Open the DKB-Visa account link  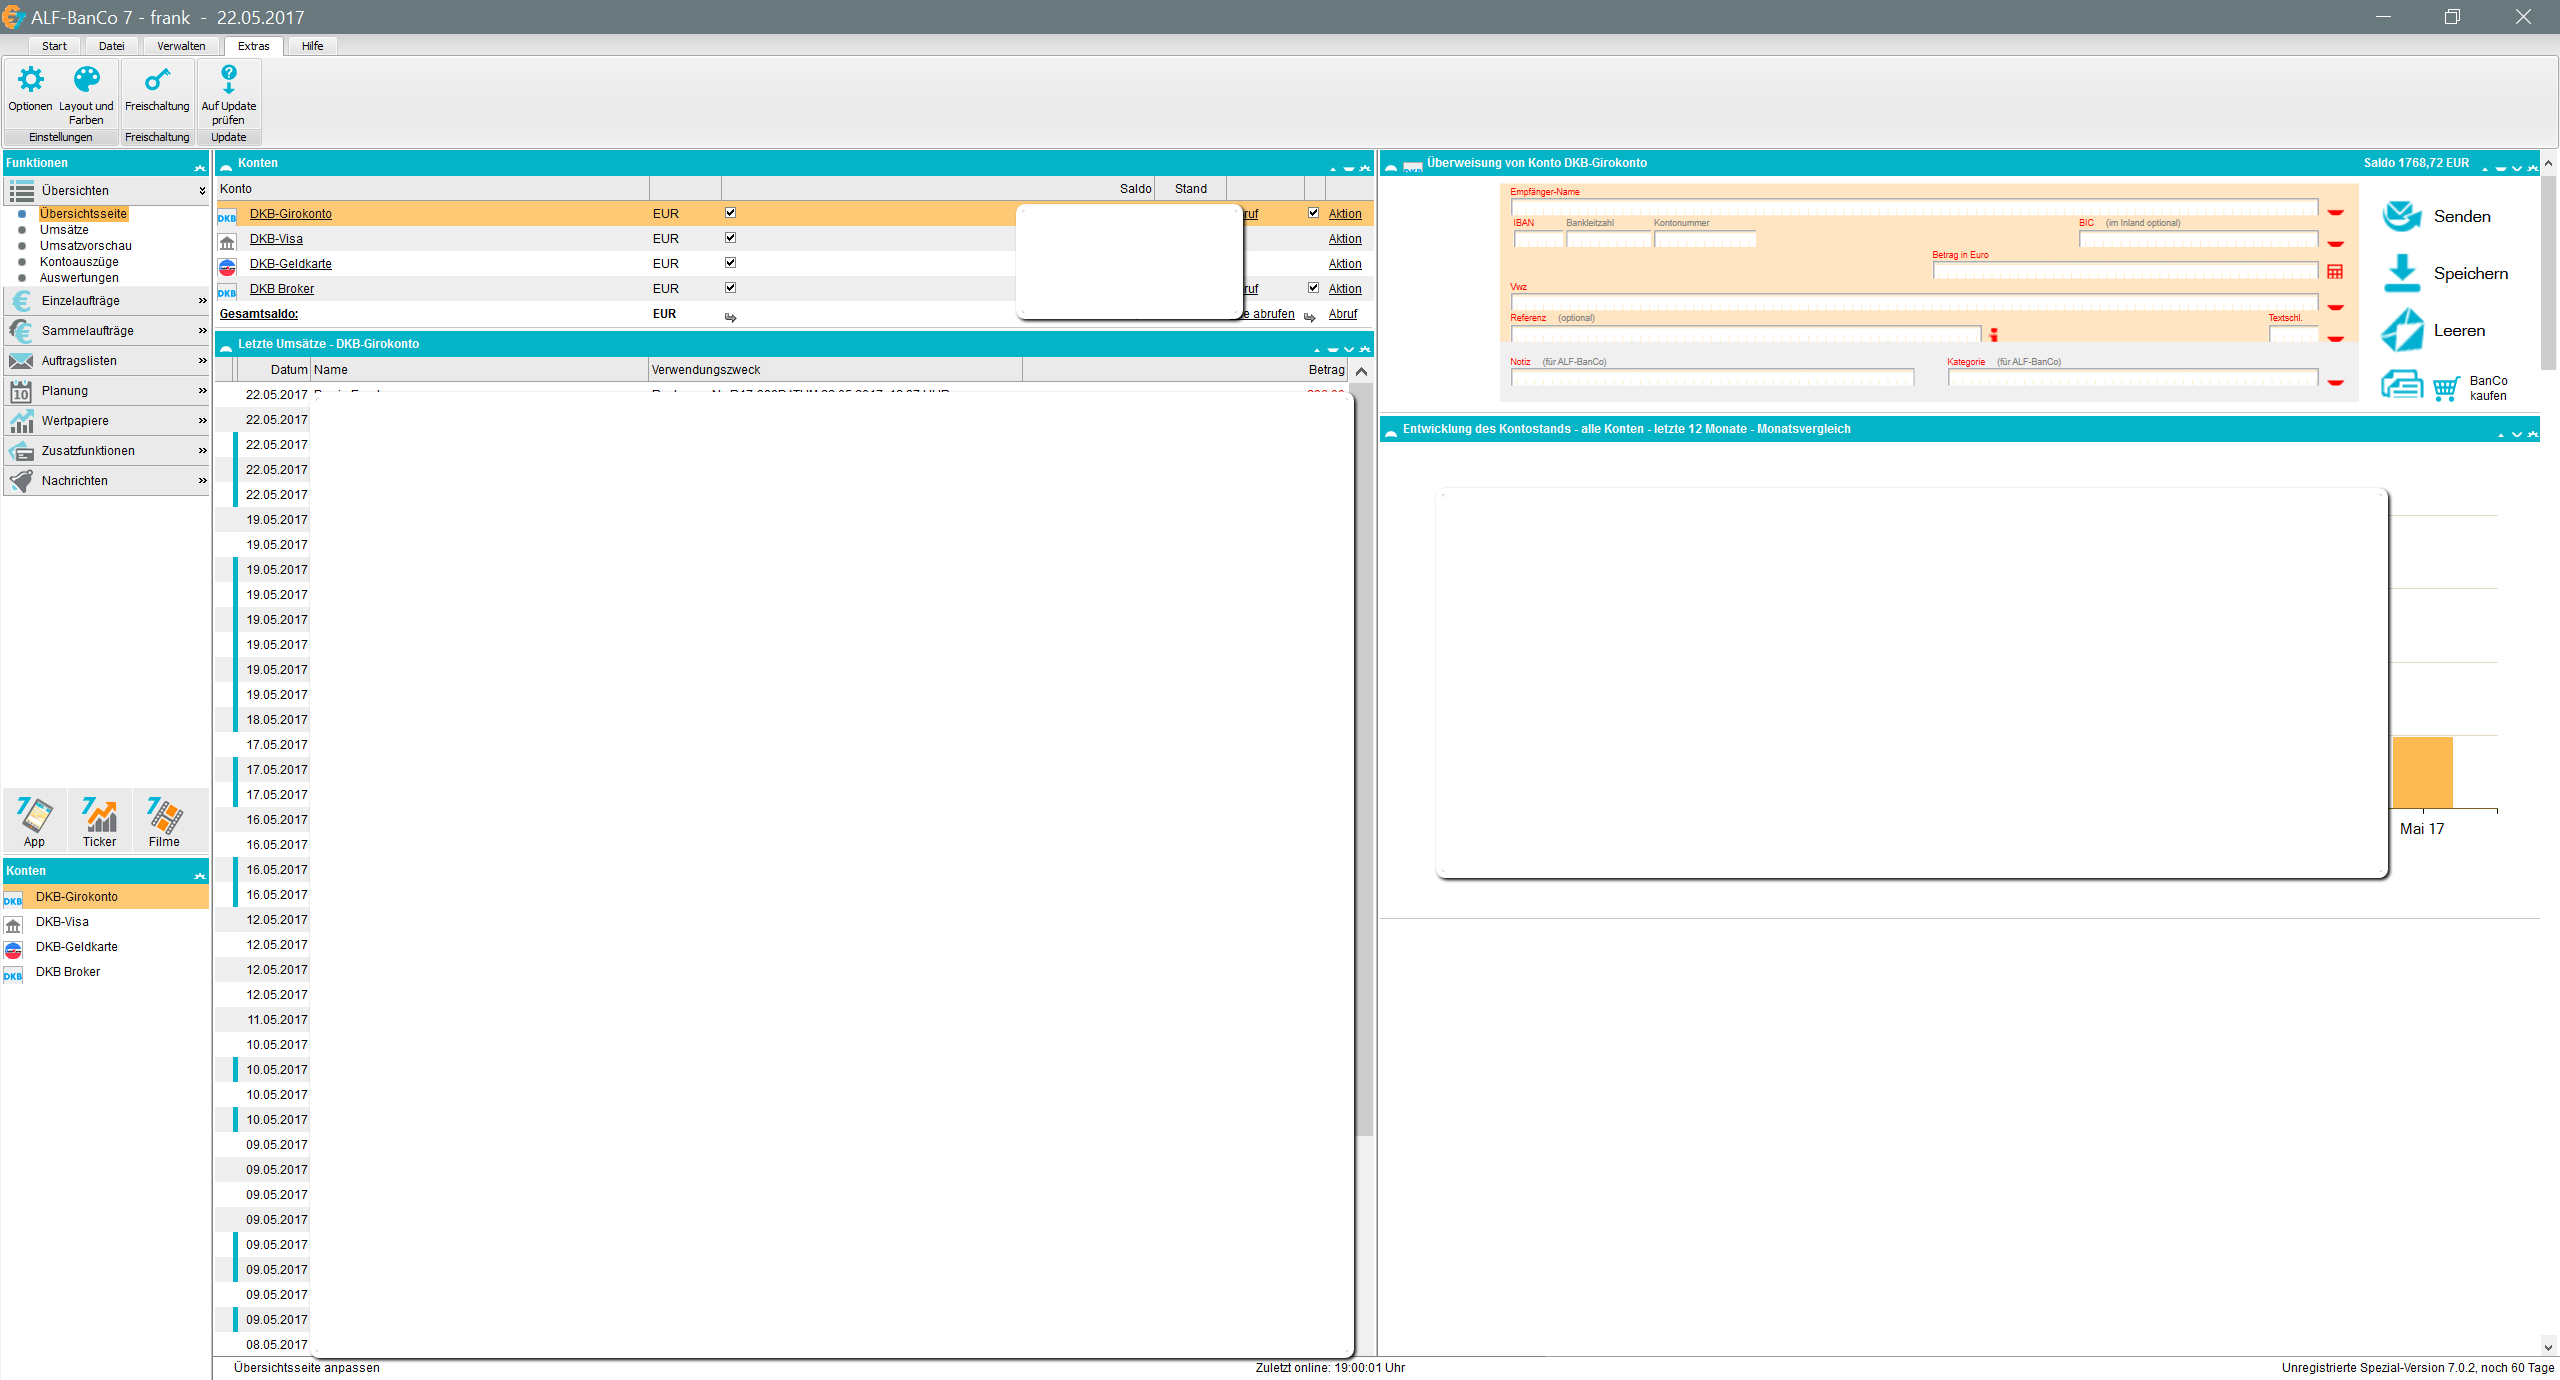(276, 239)
